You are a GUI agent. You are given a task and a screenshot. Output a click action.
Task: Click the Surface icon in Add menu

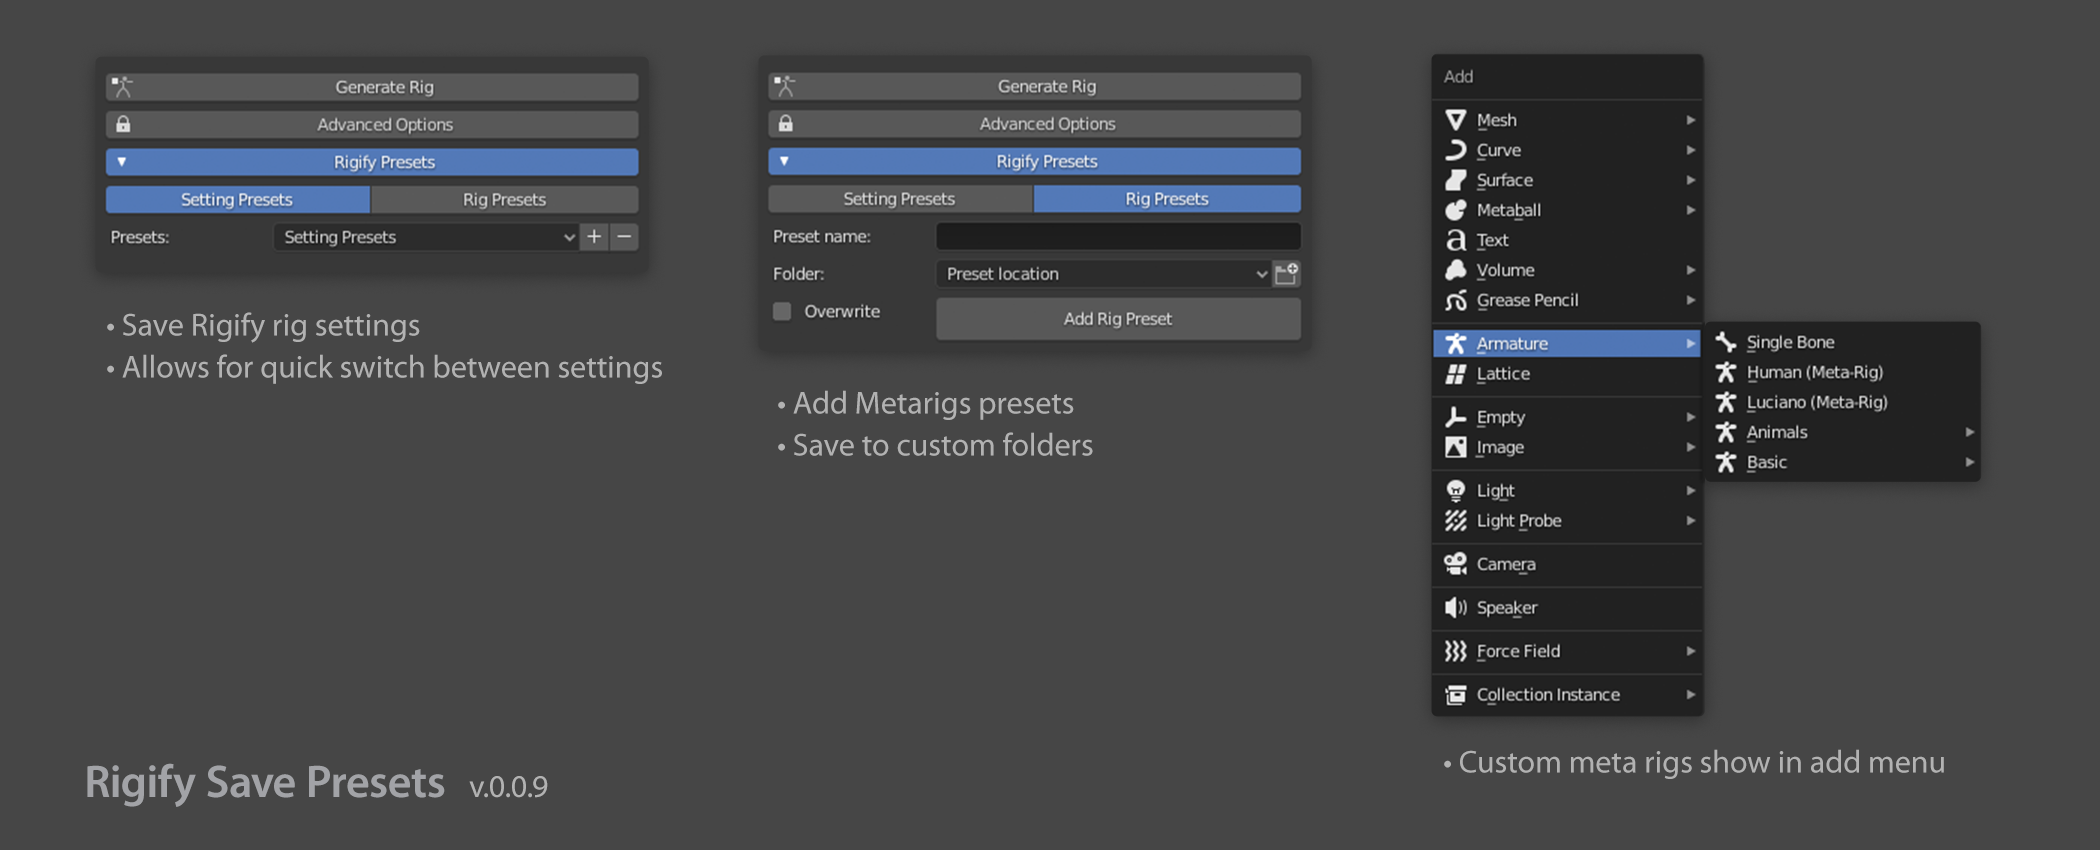point(1456,180)
